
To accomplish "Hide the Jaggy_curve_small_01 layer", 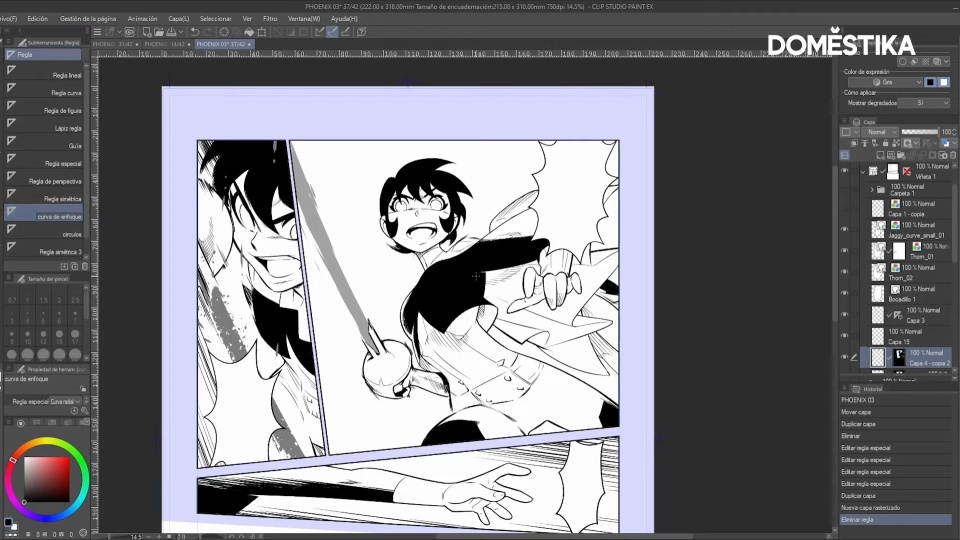I will 844,229.
